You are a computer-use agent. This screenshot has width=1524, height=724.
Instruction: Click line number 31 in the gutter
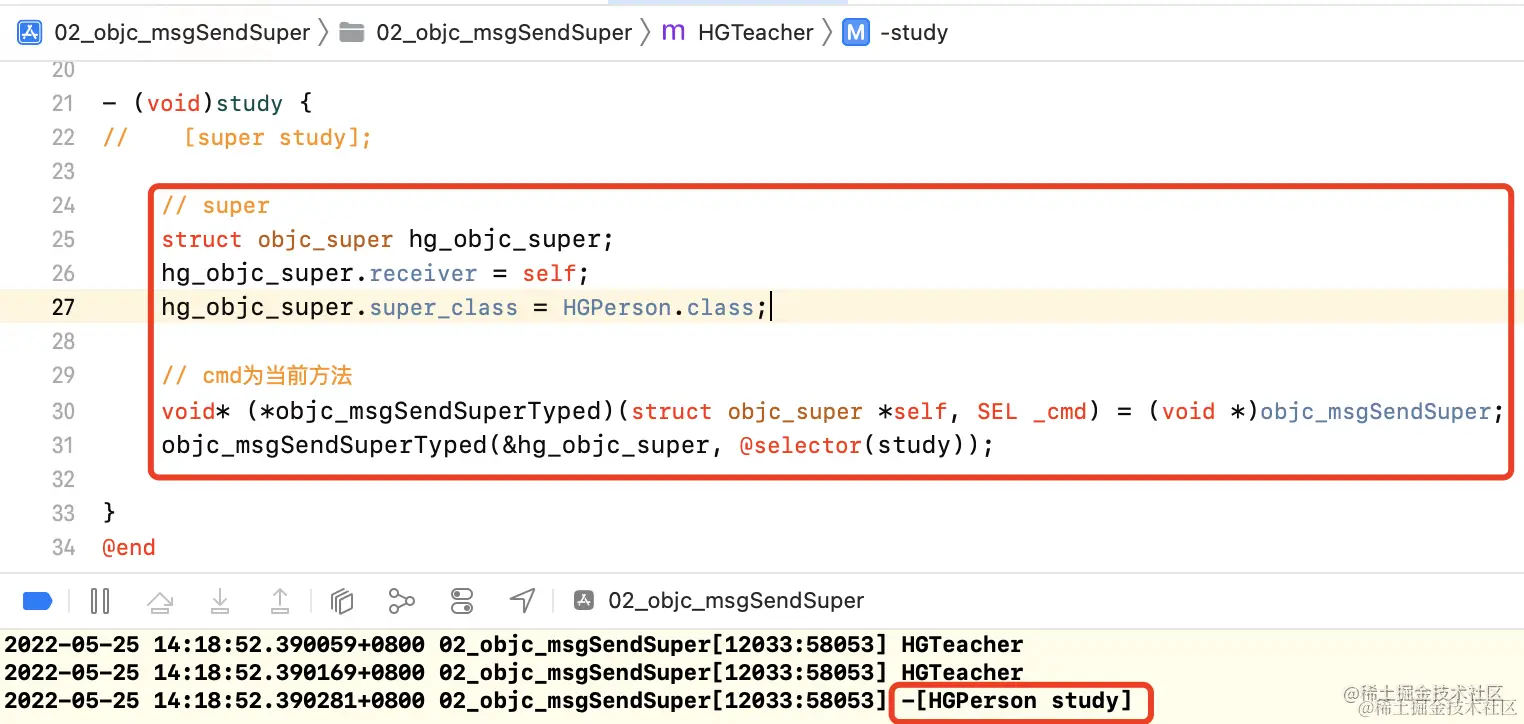(63, 445)
